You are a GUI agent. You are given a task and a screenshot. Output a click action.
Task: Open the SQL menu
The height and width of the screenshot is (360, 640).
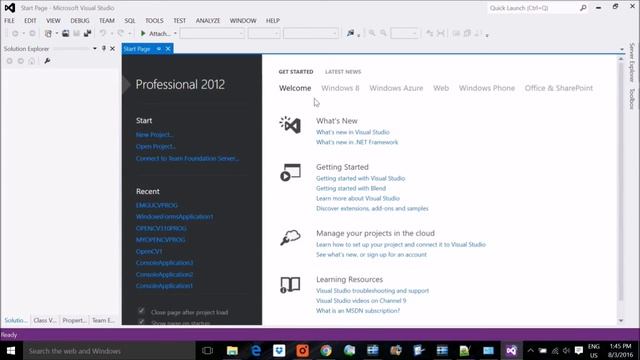(130, 20)
